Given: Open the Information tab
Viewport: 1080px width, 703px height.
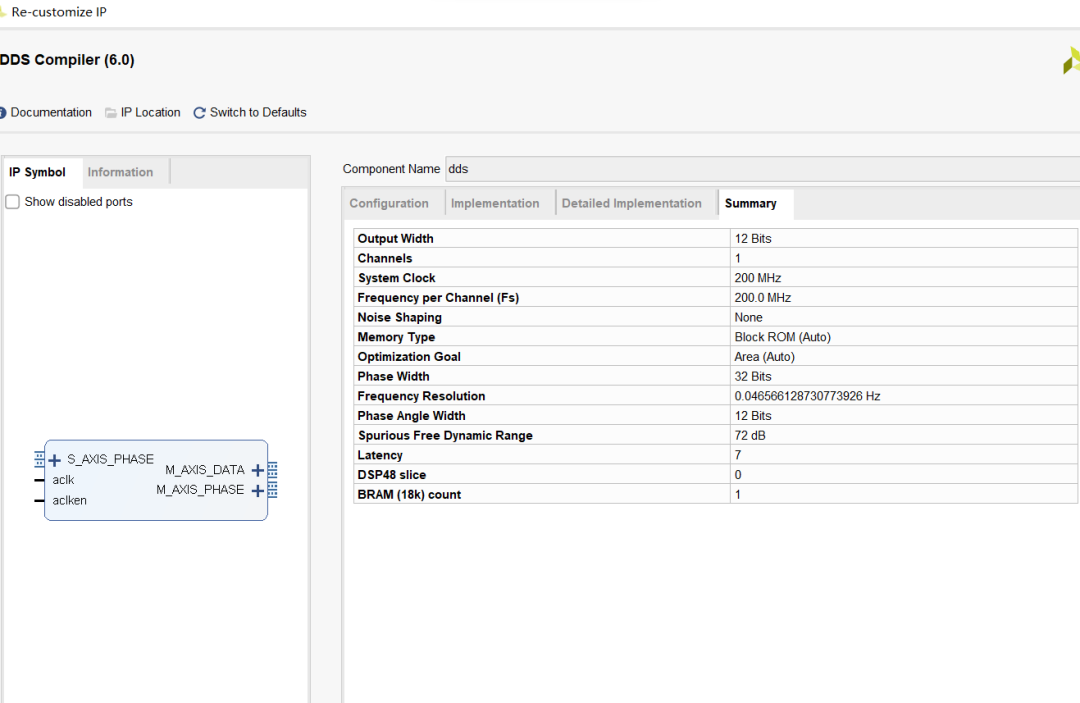Looking at the screenshot, I should [121, 172].
